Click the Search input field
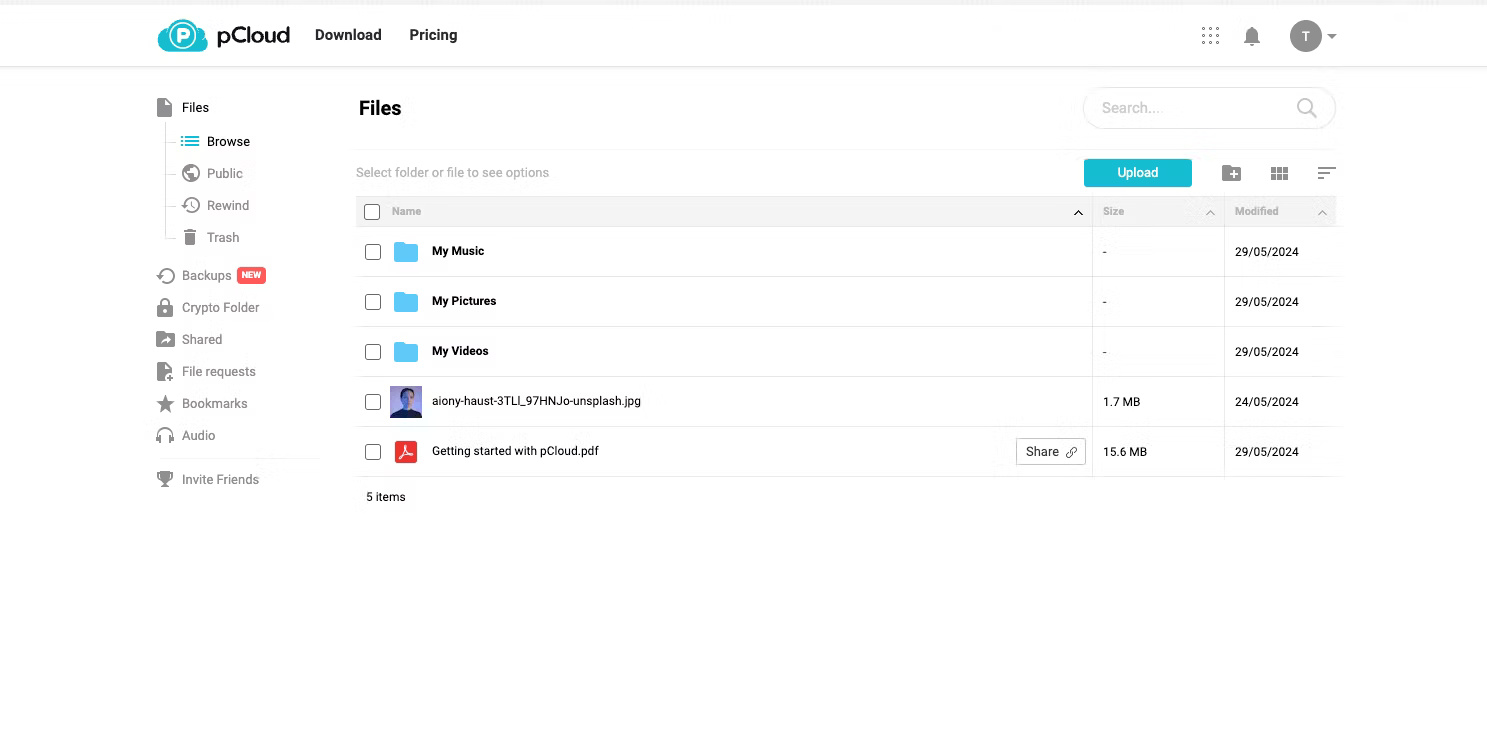Viewport: 1487px width, 744px height. (1190, 107)
